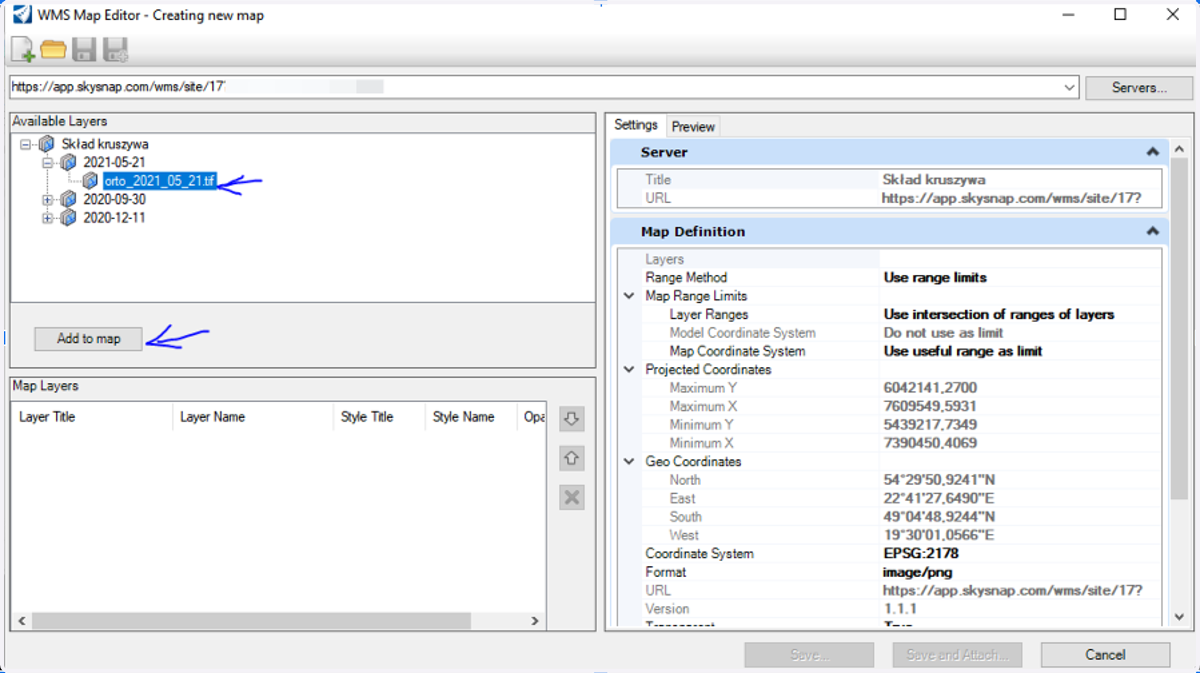Click the Save diskette toolbar icon
1200x673 pixels.
[84, 49]
